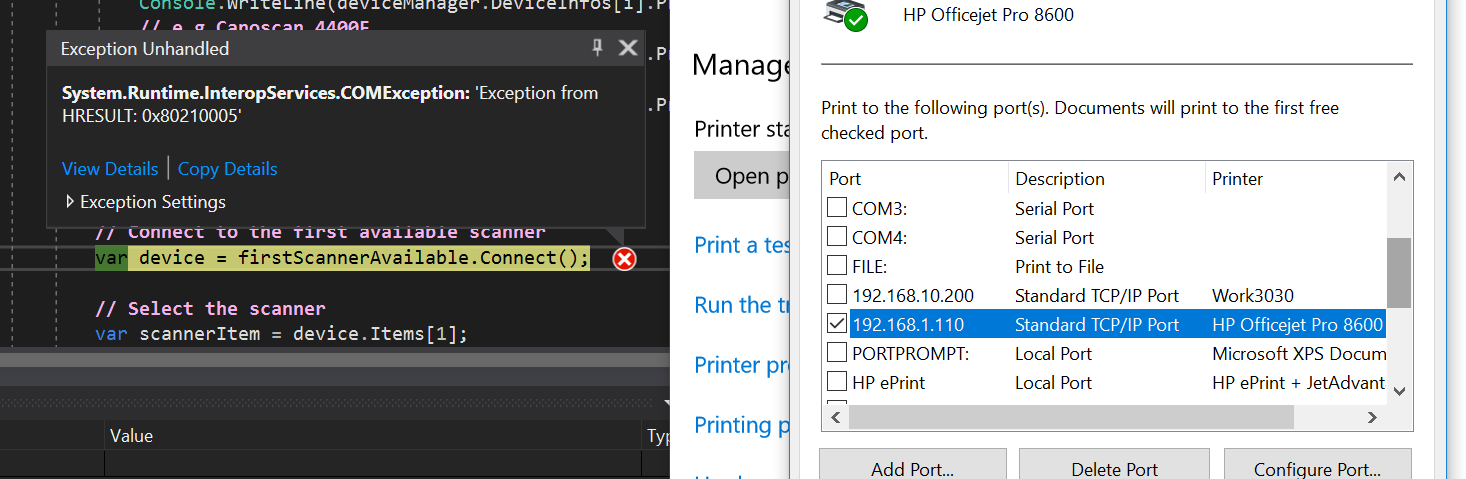Sort by the Description column header

pyautogui.click(x=1107, y=179)
